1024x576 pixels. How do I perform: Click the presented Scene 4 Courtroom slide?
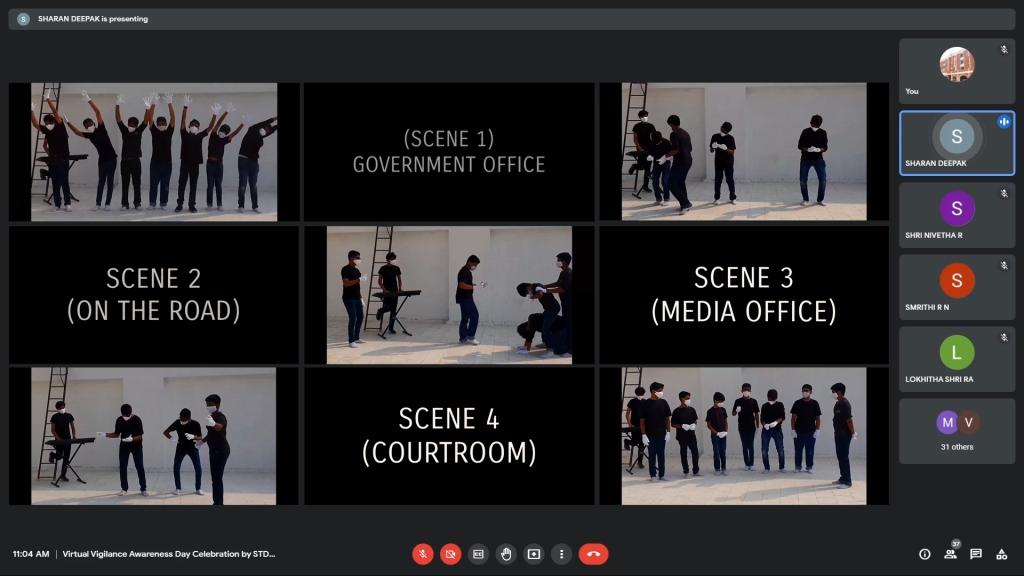click(449, 436)
